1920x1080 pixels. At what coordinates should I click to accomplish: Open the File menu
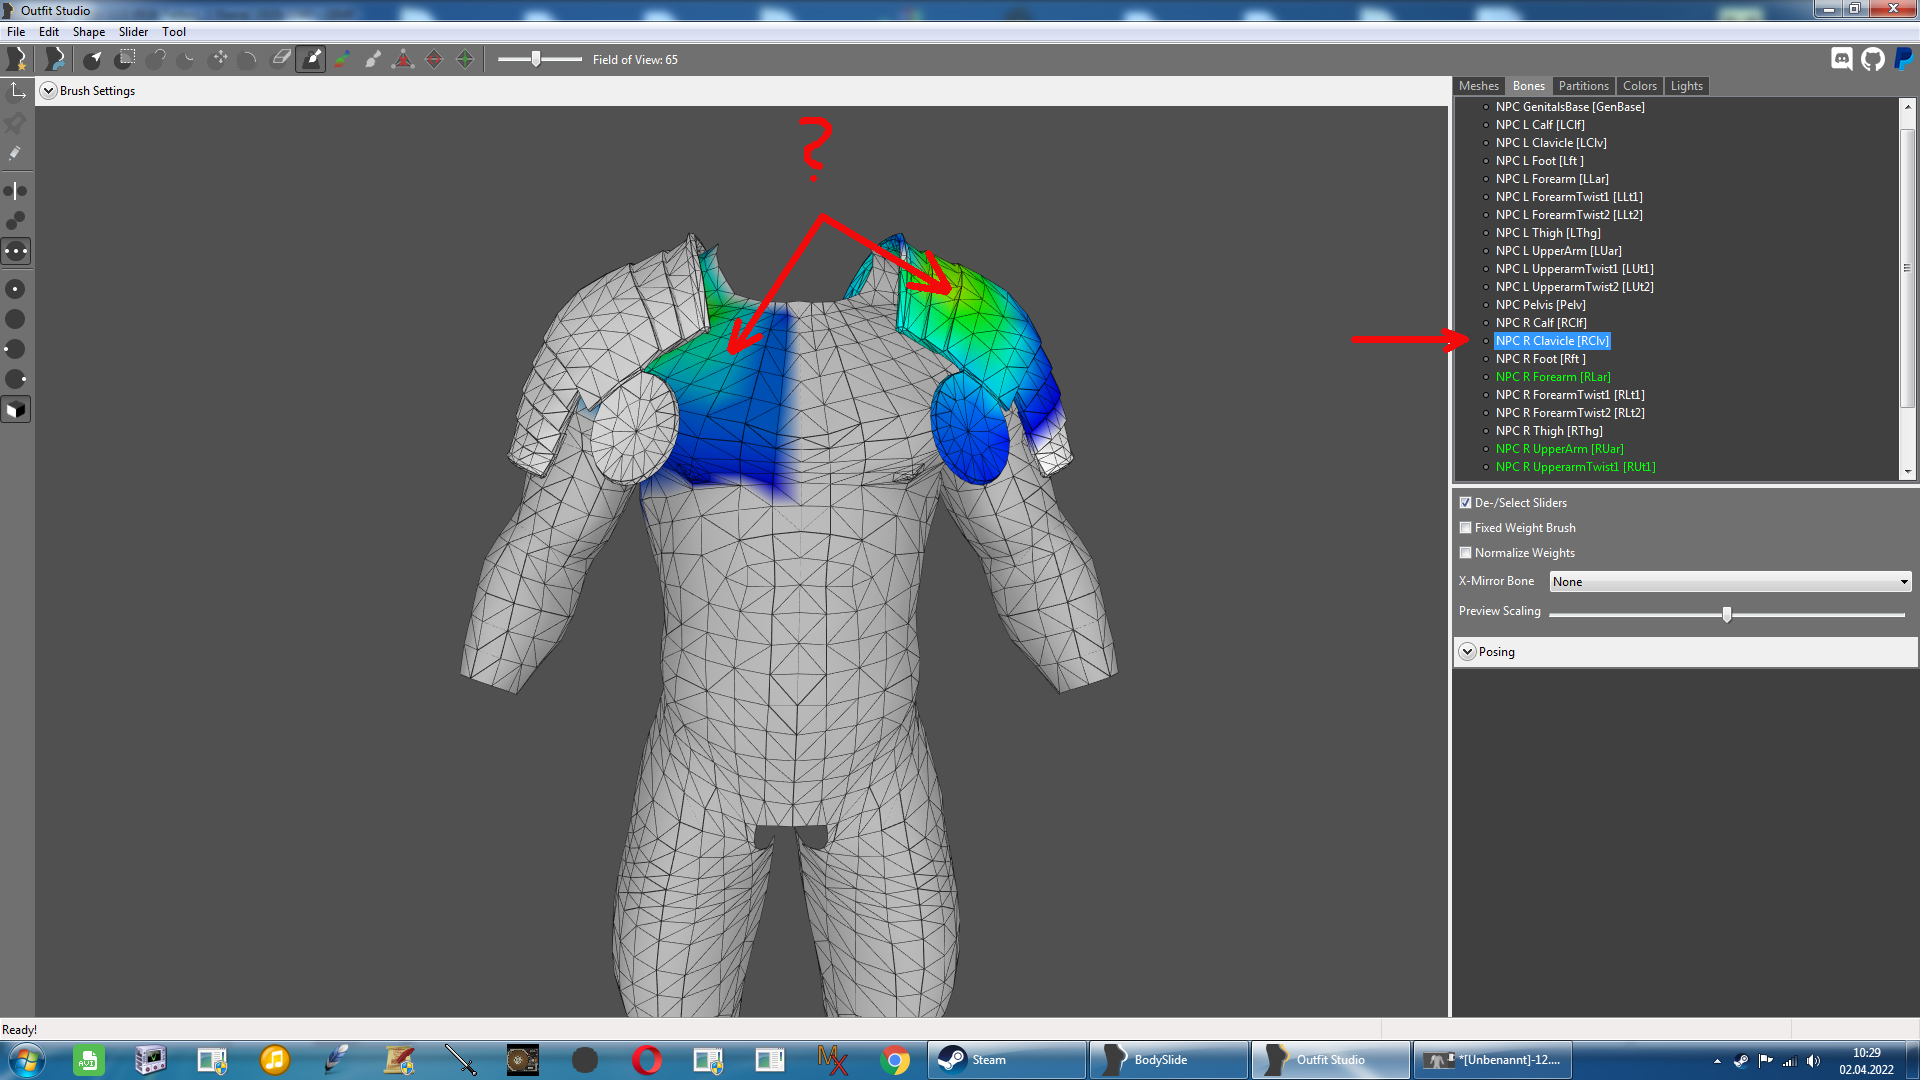click(x=16, y=32)
